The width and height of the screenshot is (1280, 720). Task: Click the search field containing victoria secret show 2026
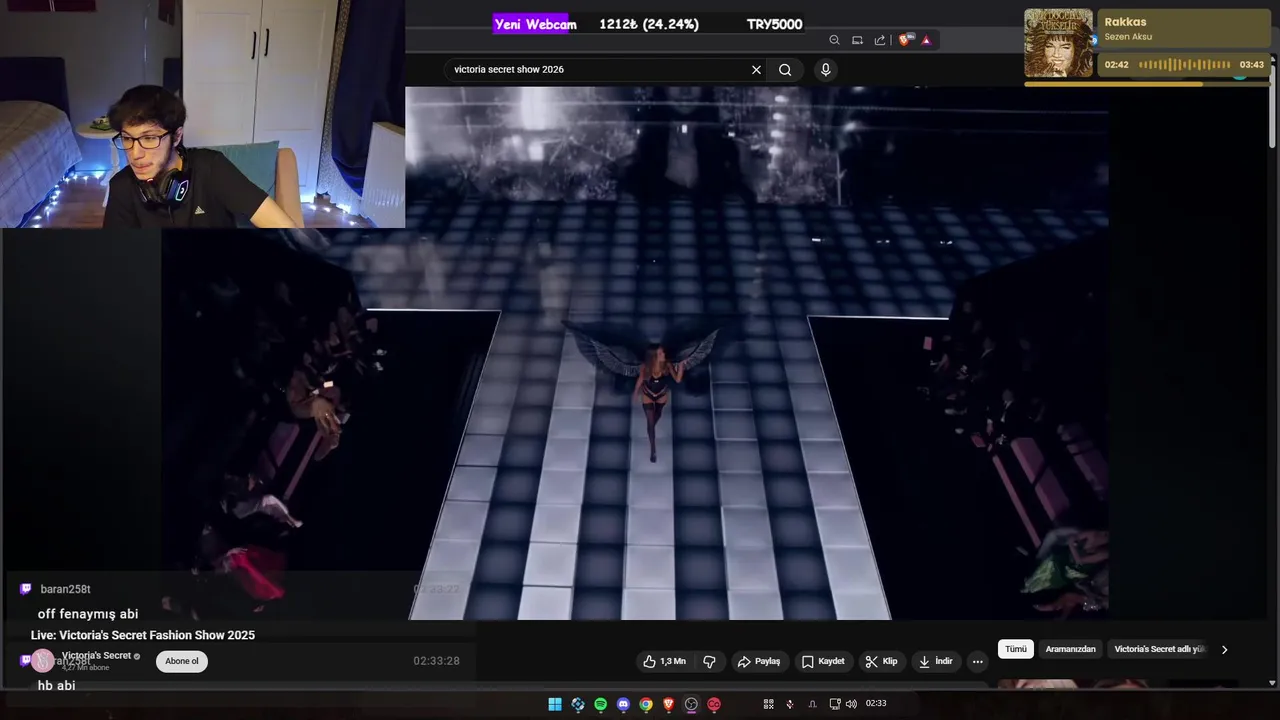pos(595,70)
